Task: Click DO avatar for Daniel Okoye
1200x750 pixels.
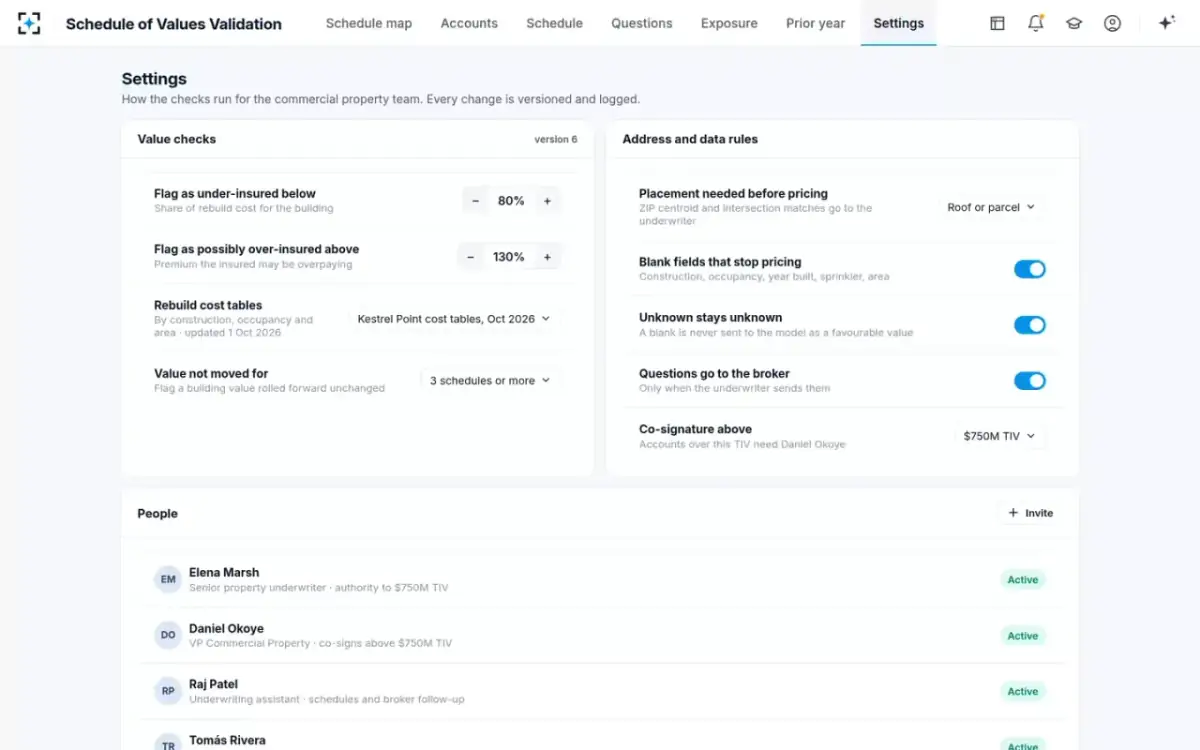Action: (x=168, y=636)
